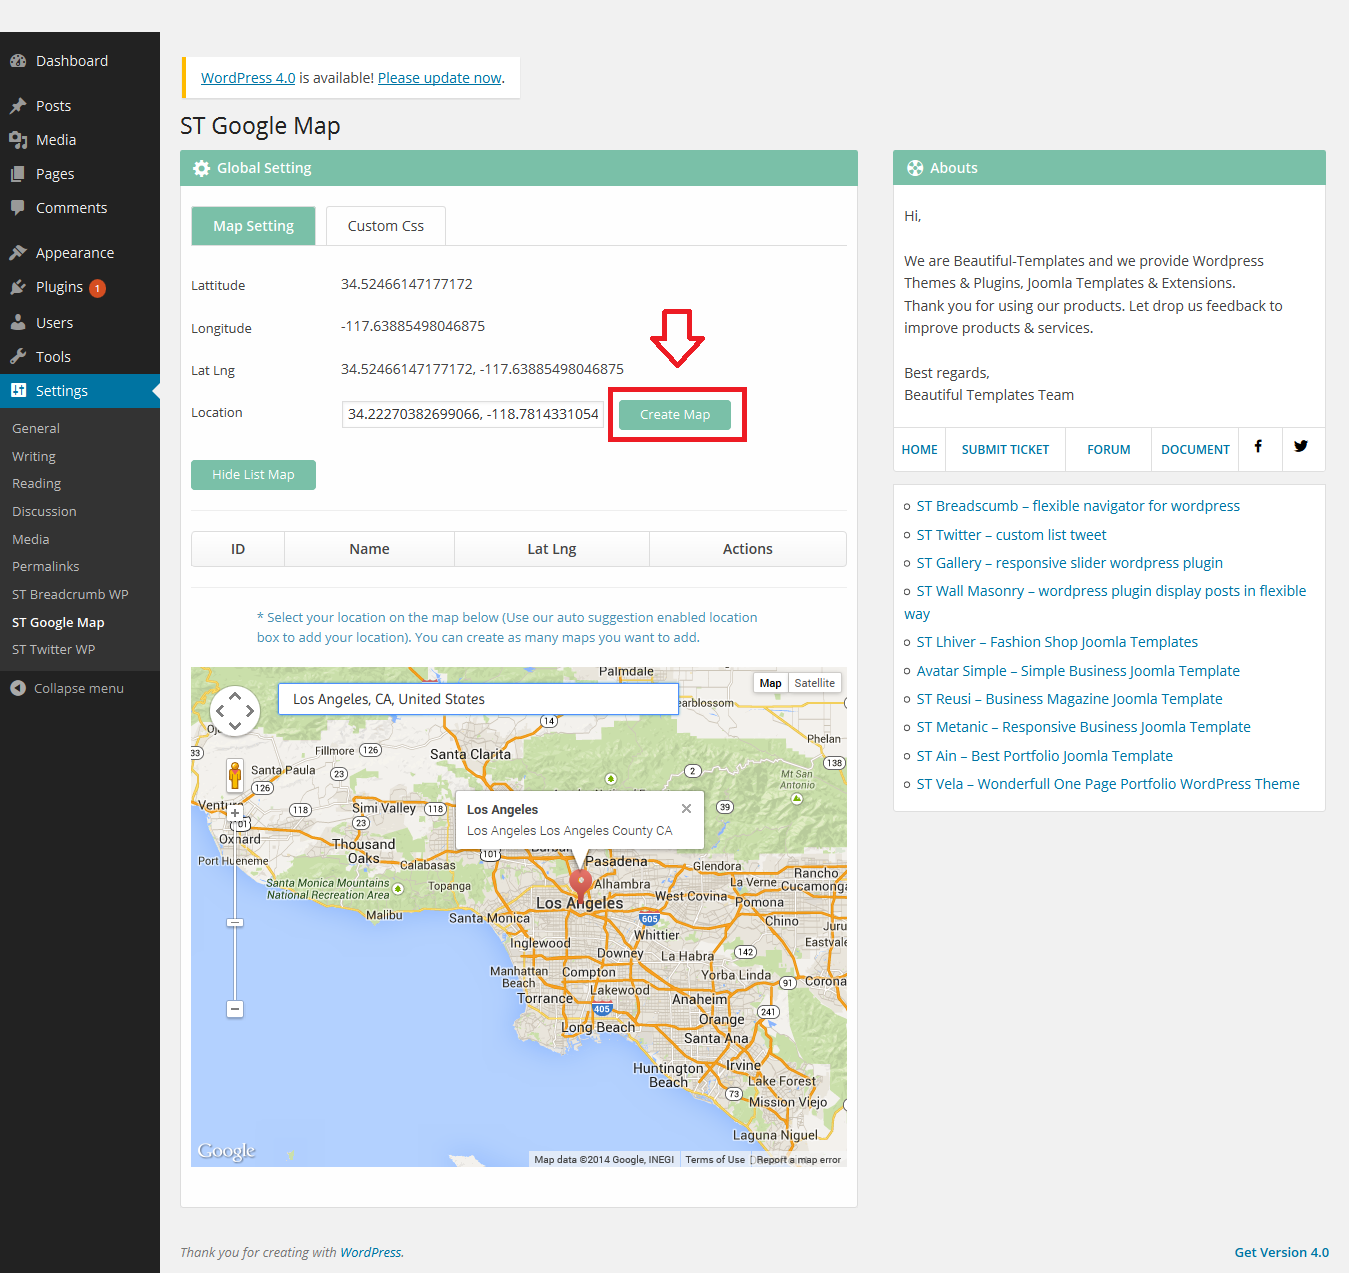Screen dimensions: 1349x1273
Task: Open the Twitter bird icon
Action: click(x=1300, y=447)
